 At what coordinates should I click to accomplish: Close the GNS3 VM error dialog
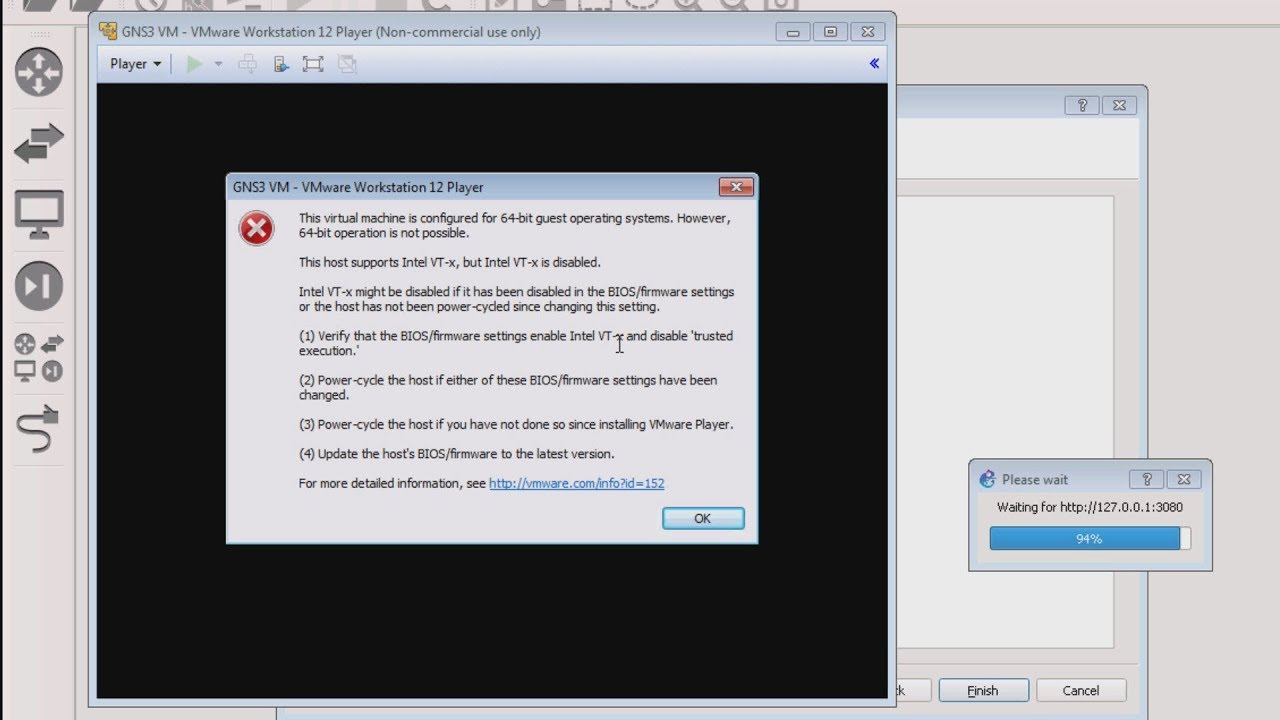pos(736,187)
